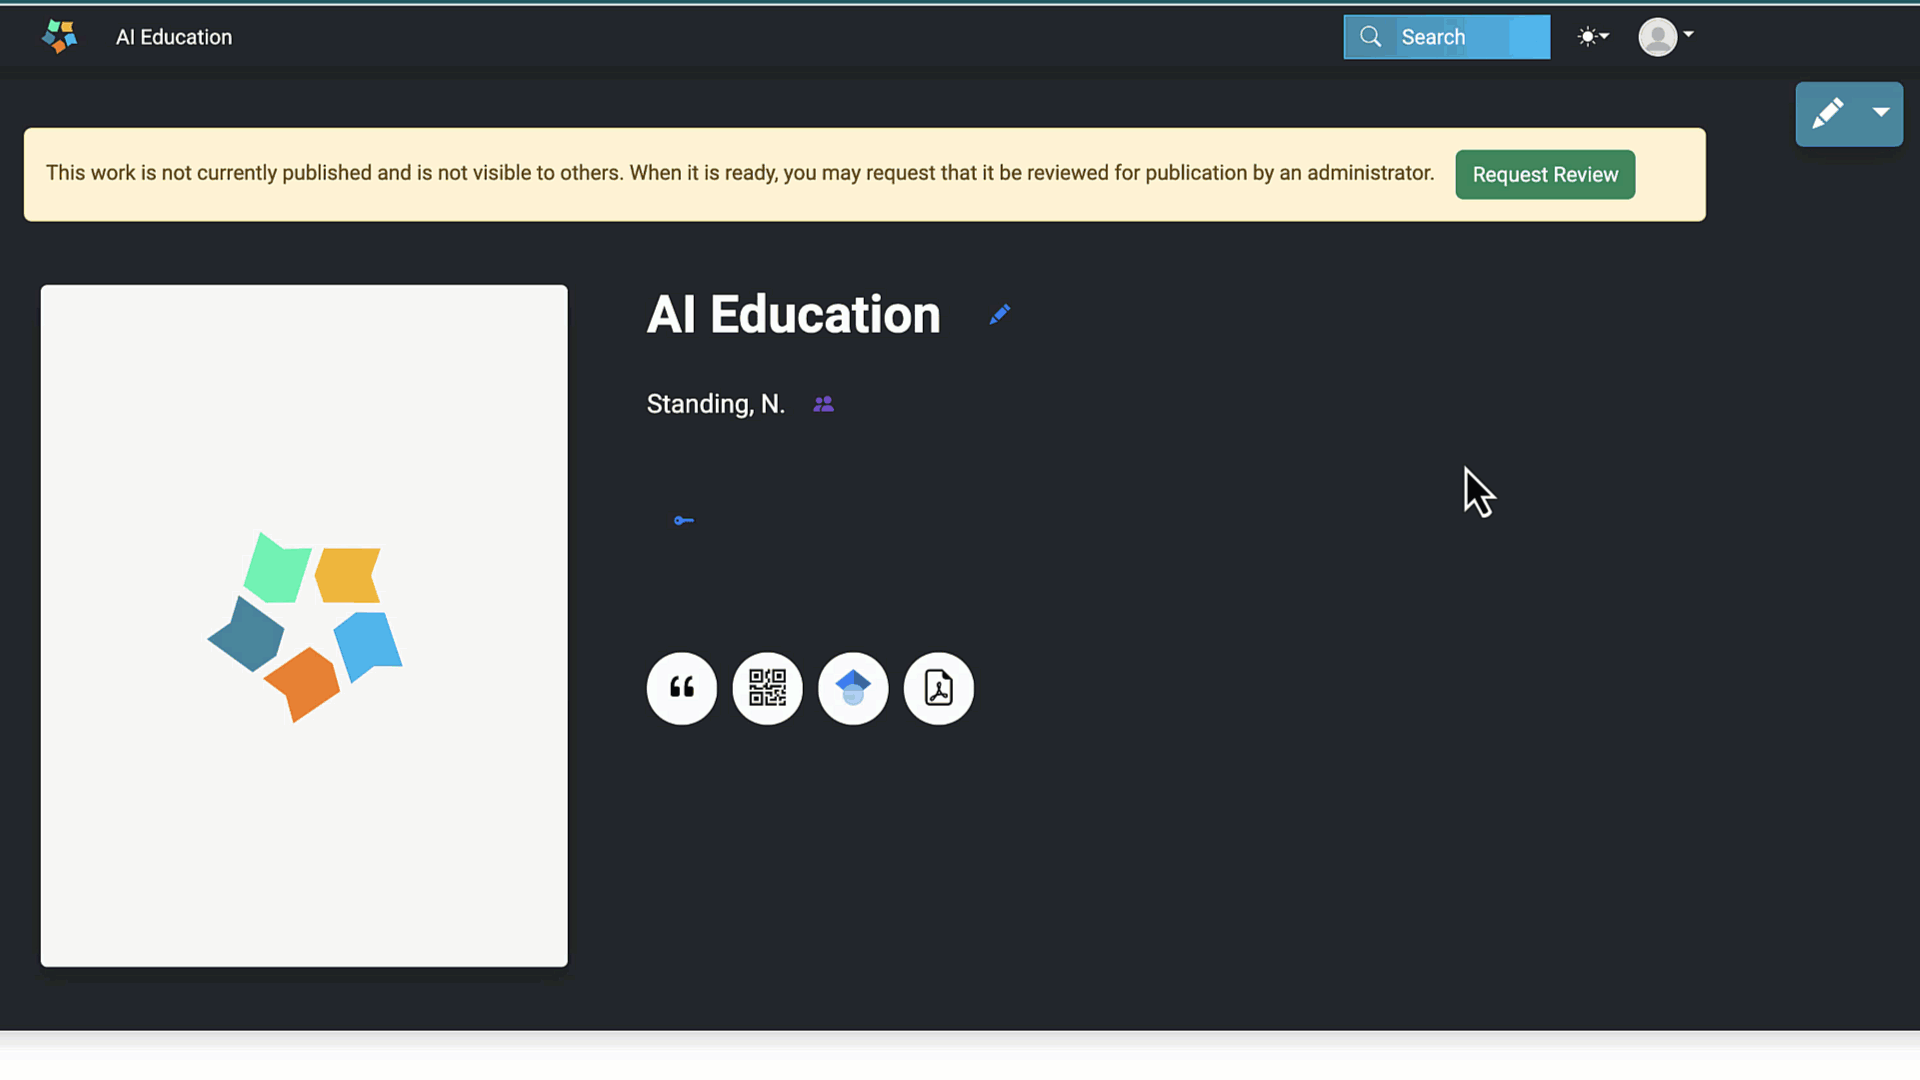Screen dimensions: 1920x1080
Task: Click the small blue key icon
Action: click(x=683, y=520)
